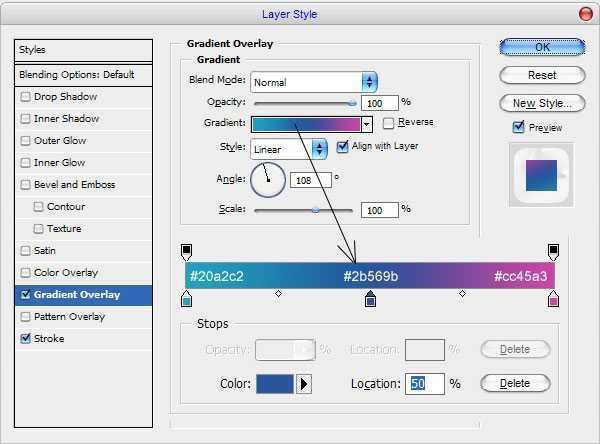
Task: Click the right midpoint diamond marker
Action: (462, 294)
